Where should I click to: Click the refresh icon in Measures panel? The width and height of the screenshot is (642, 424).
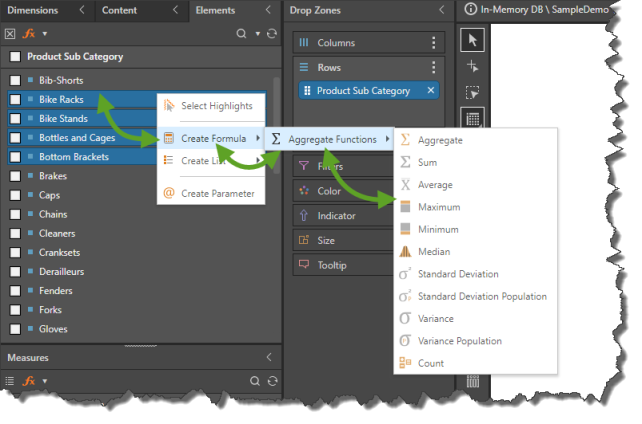(x=271, y=380)
